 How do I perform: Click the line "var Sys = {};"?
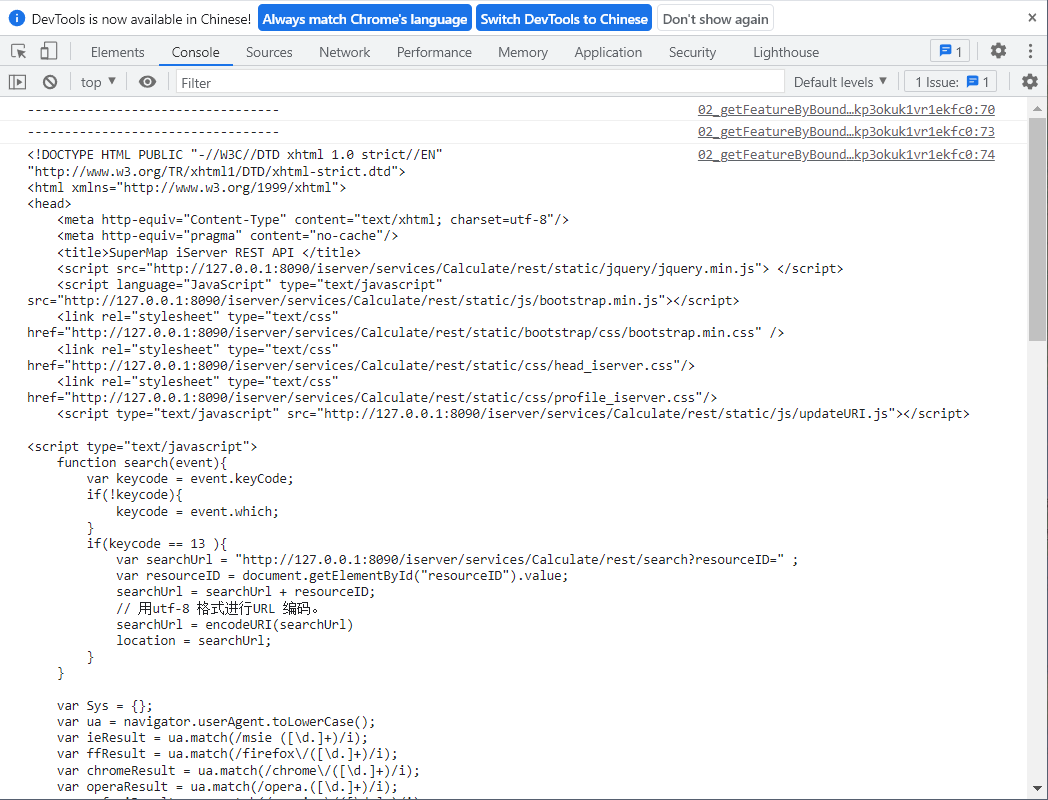pos(105,706)
